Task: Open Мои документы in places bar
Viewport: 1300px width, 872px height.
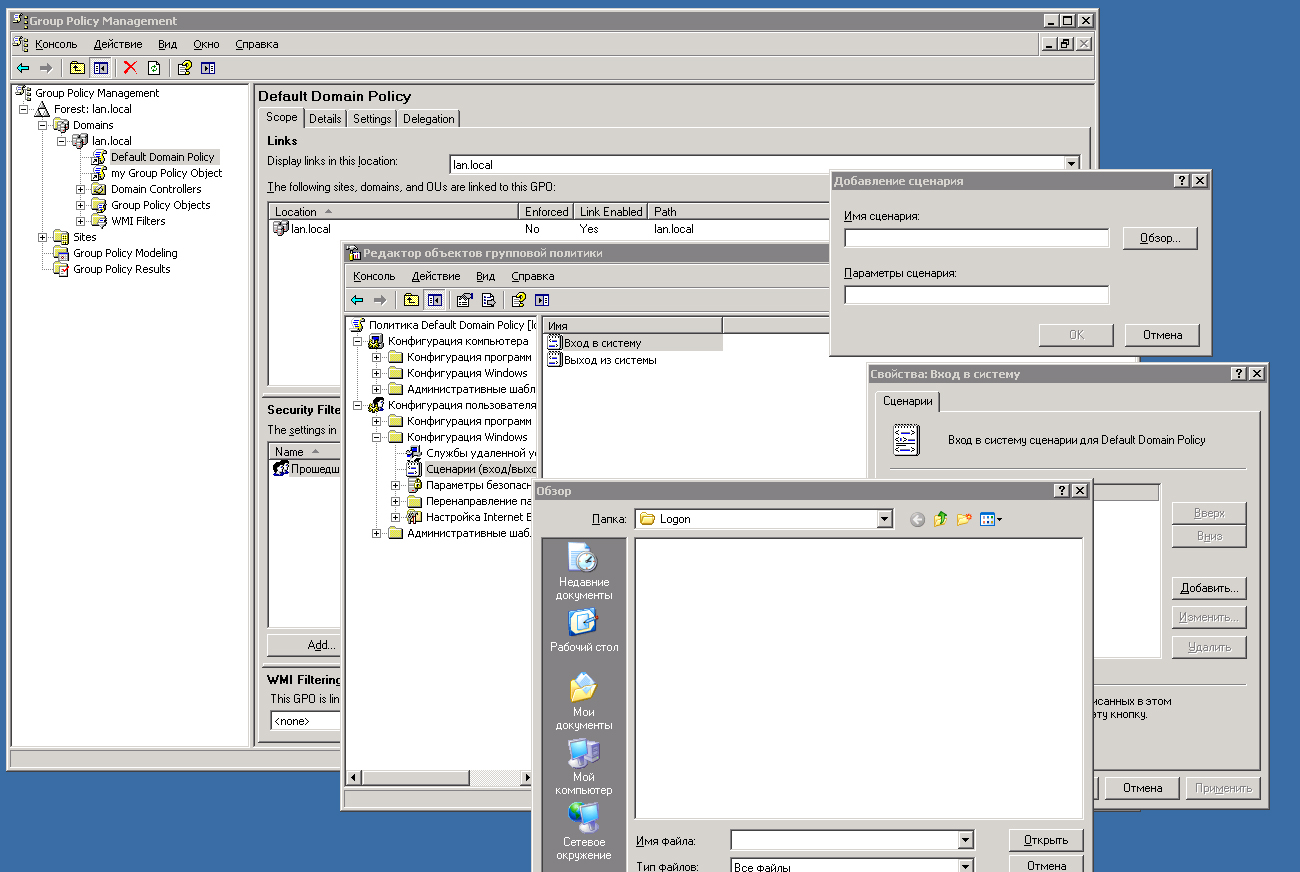Action: point(584,702)
